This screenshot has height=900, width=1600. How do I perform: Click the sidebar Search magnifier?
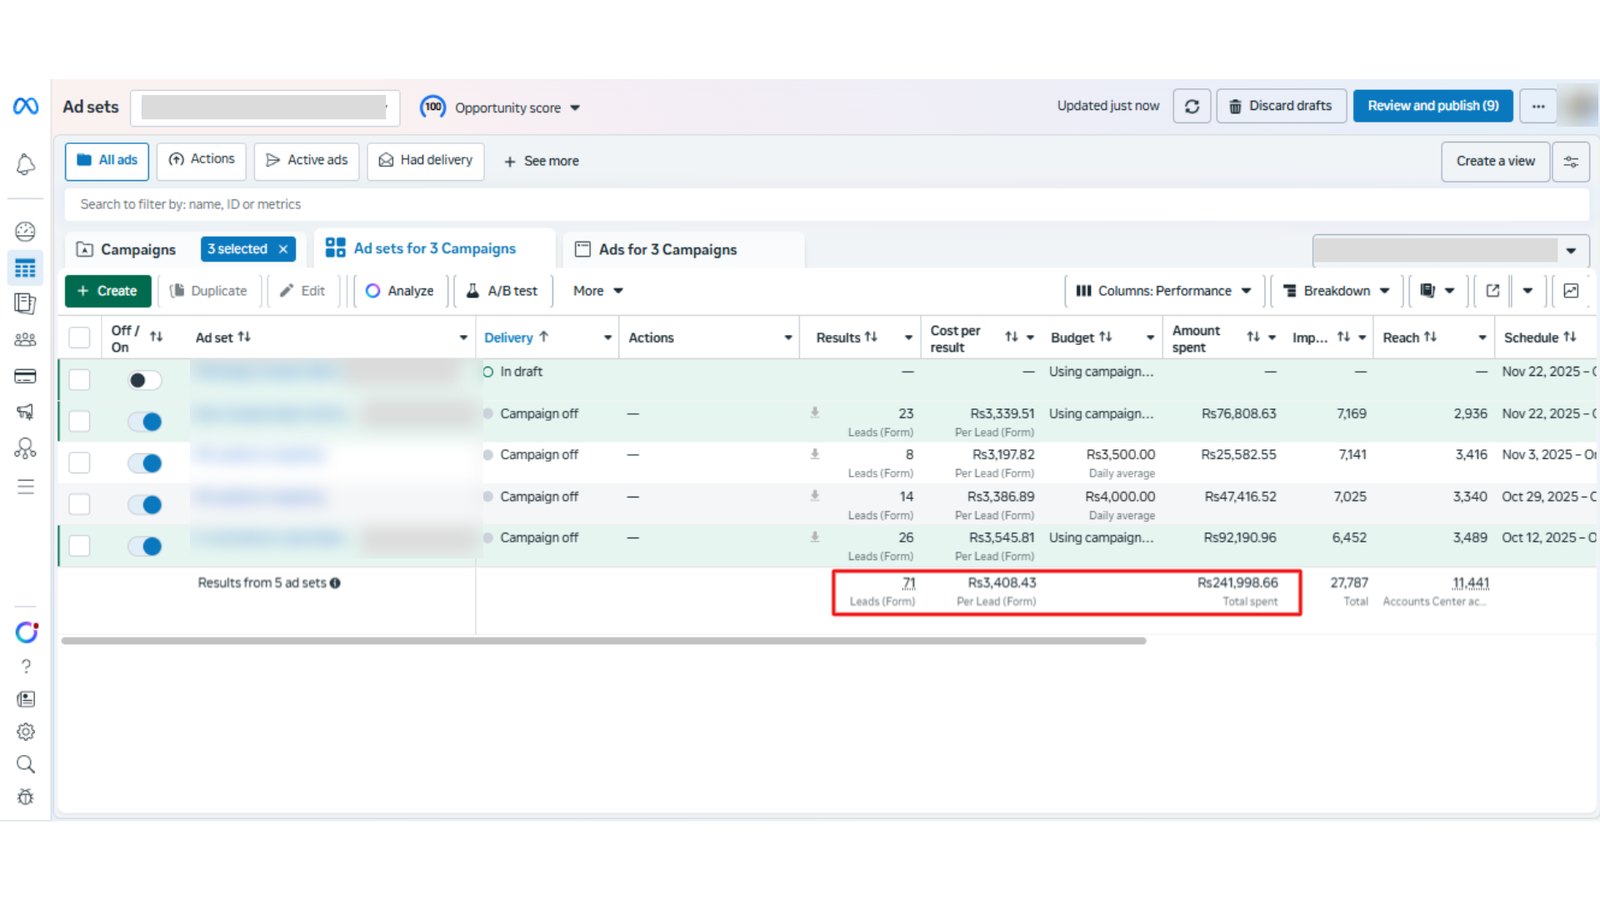point(26,765)
